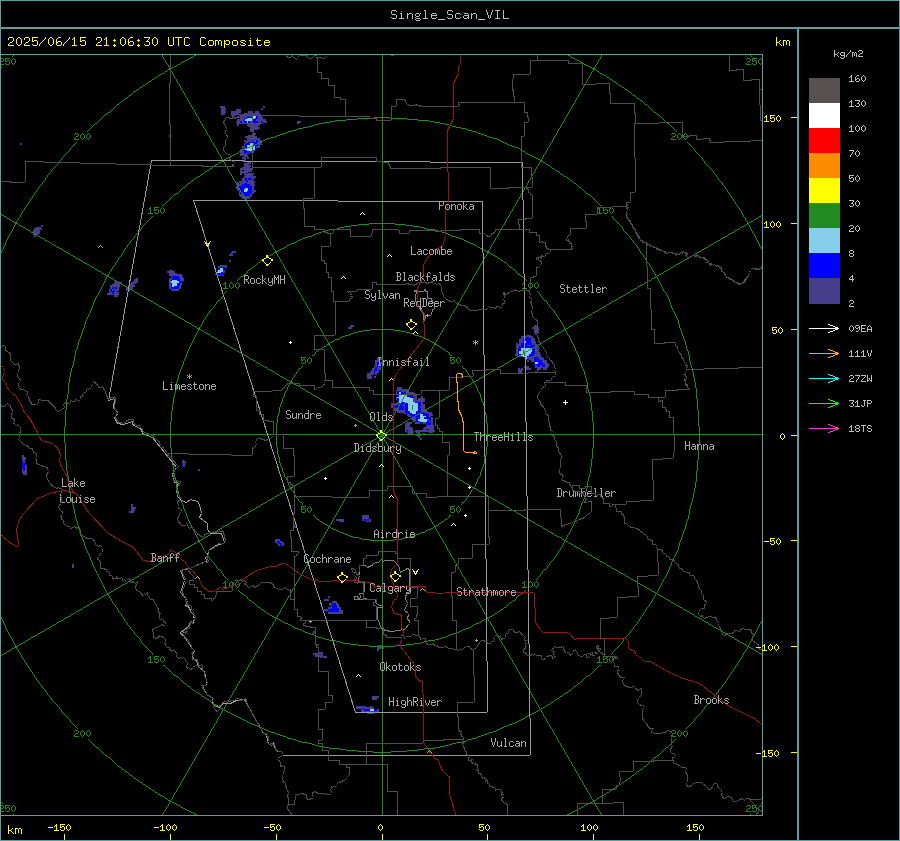Click the Drumheller map label
The height and width of the screenshot is (841, 900).
pyautogui.click(x=586, y=493)
